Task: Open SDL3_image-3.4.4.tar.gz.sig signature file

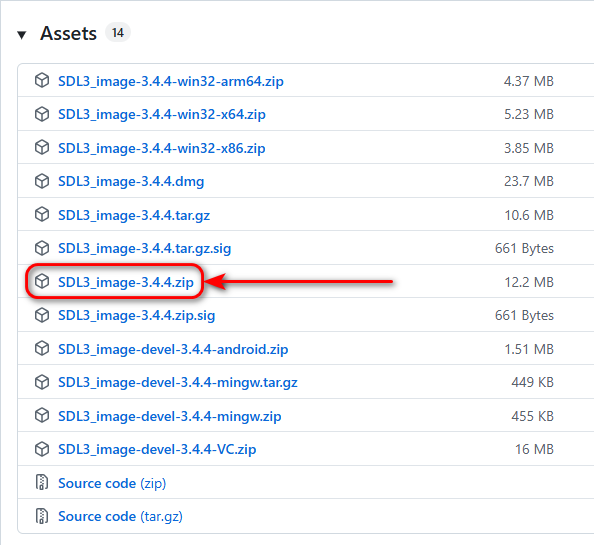Action: [144, 248]
